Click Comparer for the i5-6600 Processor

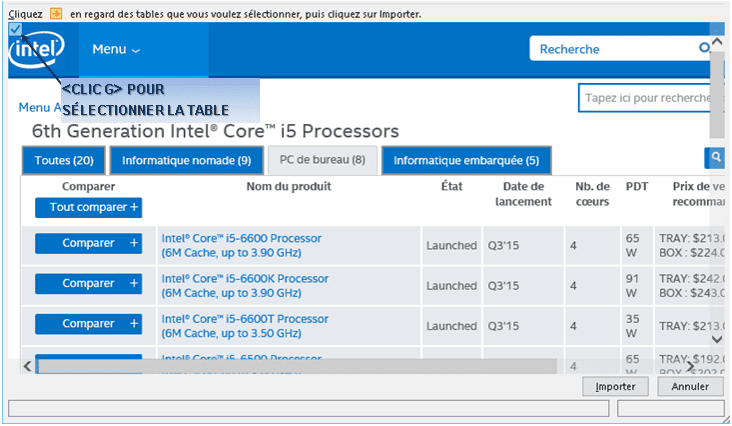pos(89,243)
